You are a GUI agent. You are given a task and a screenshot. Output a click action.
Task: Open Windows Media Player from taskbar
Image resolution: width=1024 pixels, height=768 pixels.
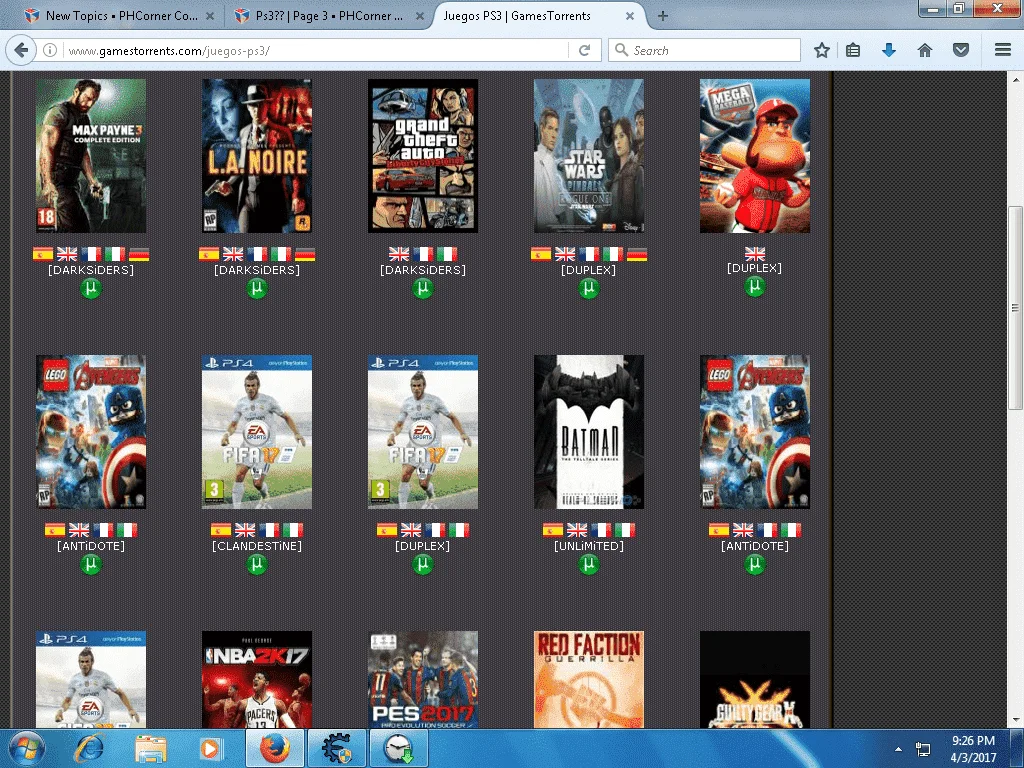210,749
